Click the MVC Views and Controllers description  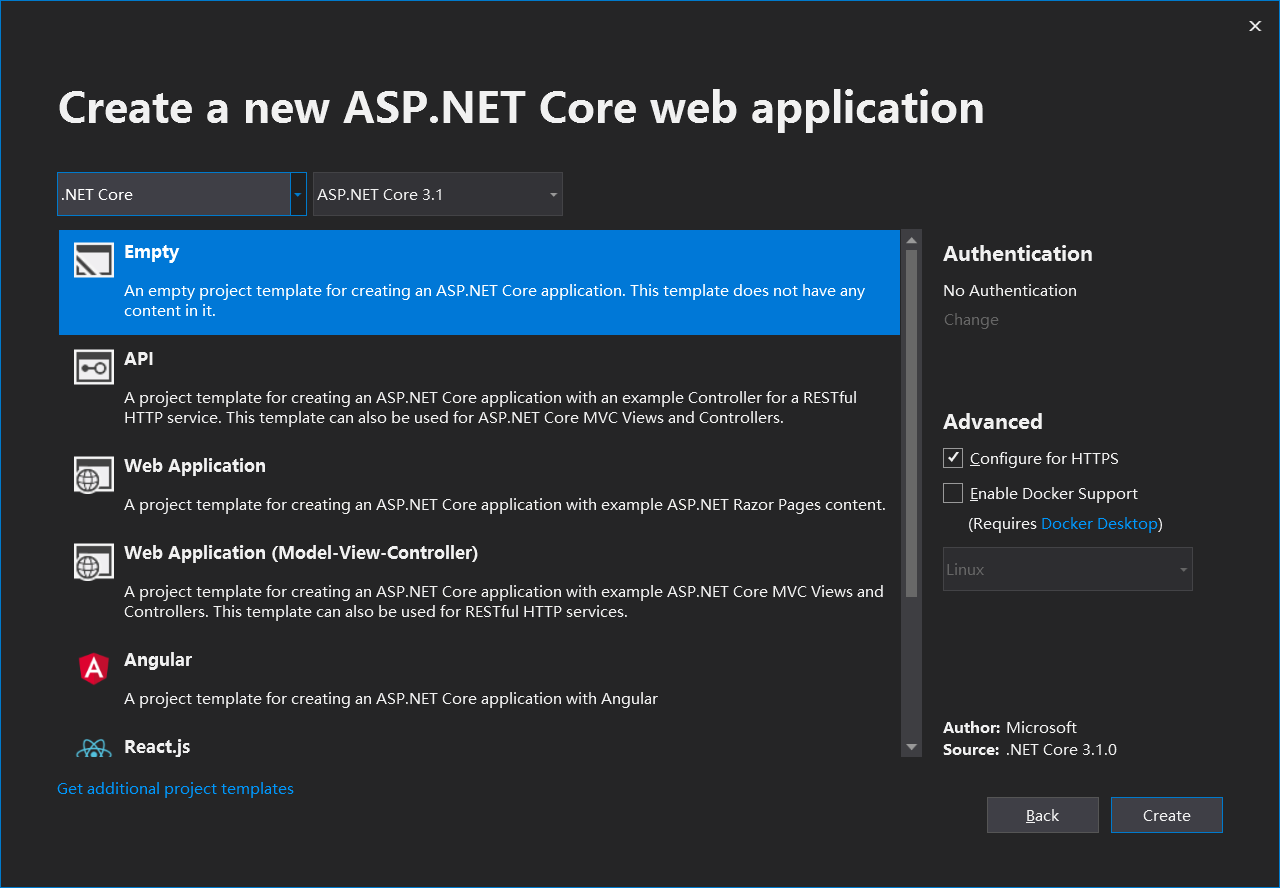point(504,601)
